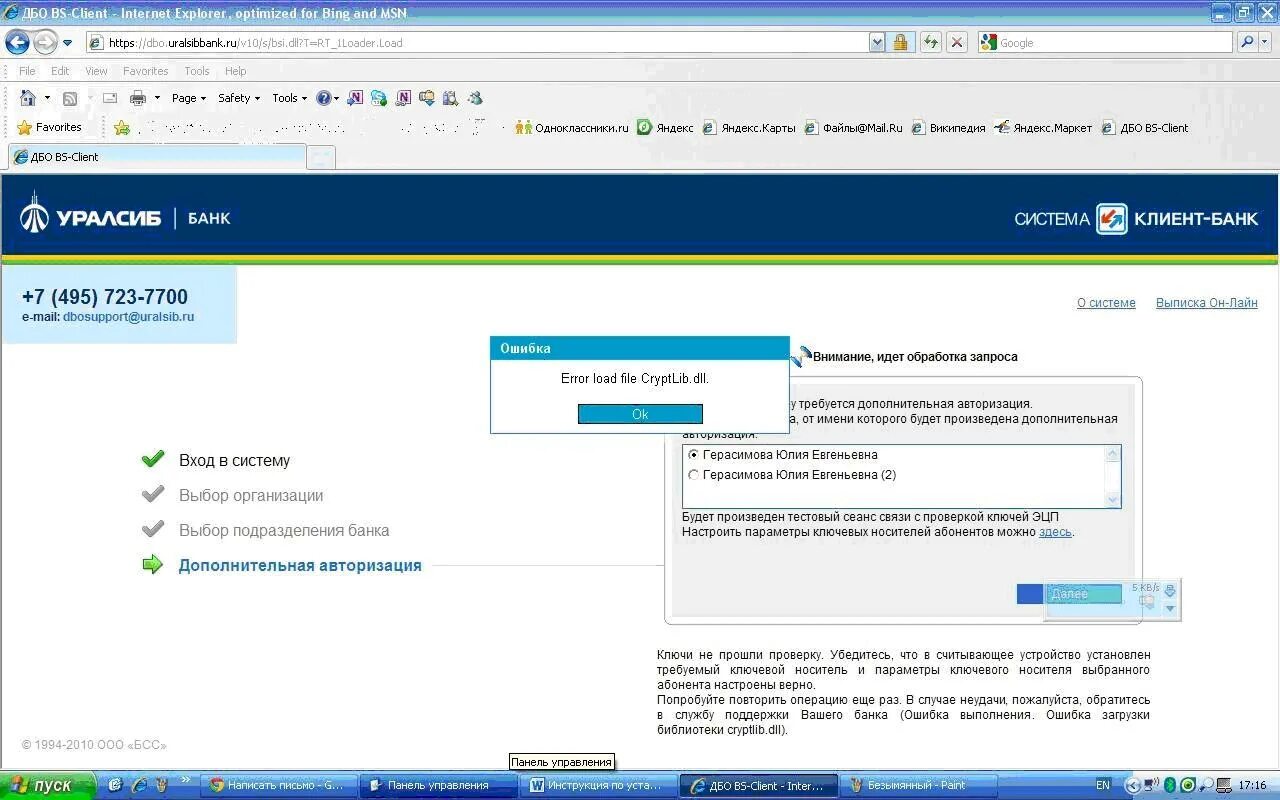Click the Home icon in command bar

coord(28,98)
